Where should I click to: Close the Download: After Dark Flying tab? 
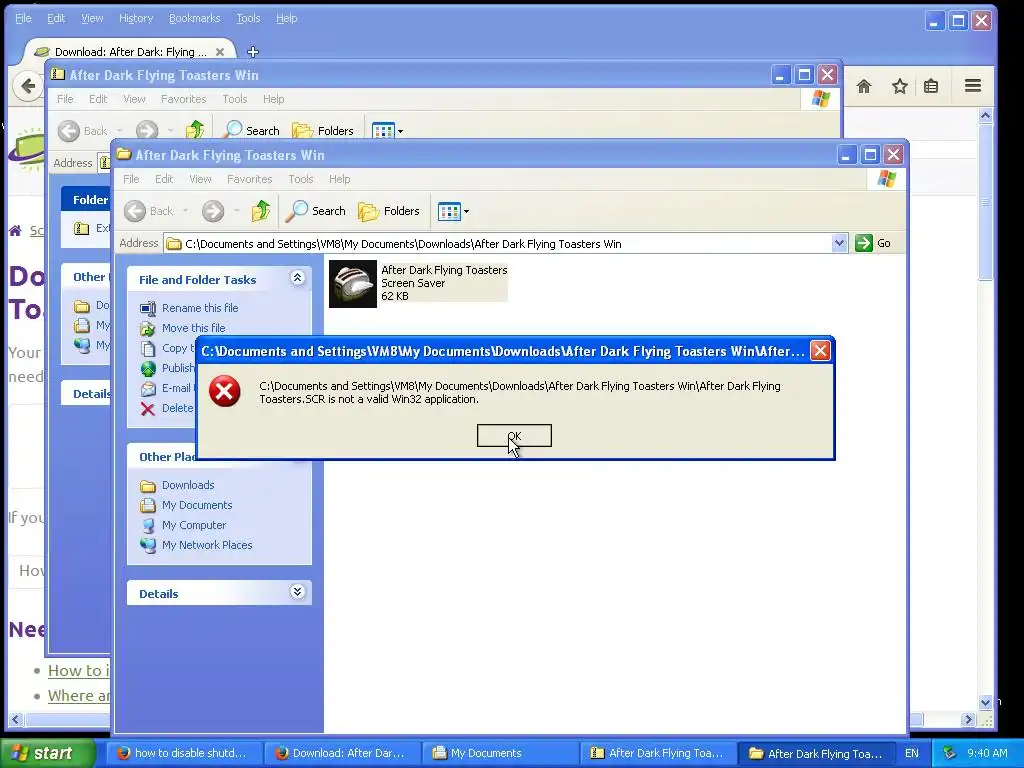[x=220, y=52]
